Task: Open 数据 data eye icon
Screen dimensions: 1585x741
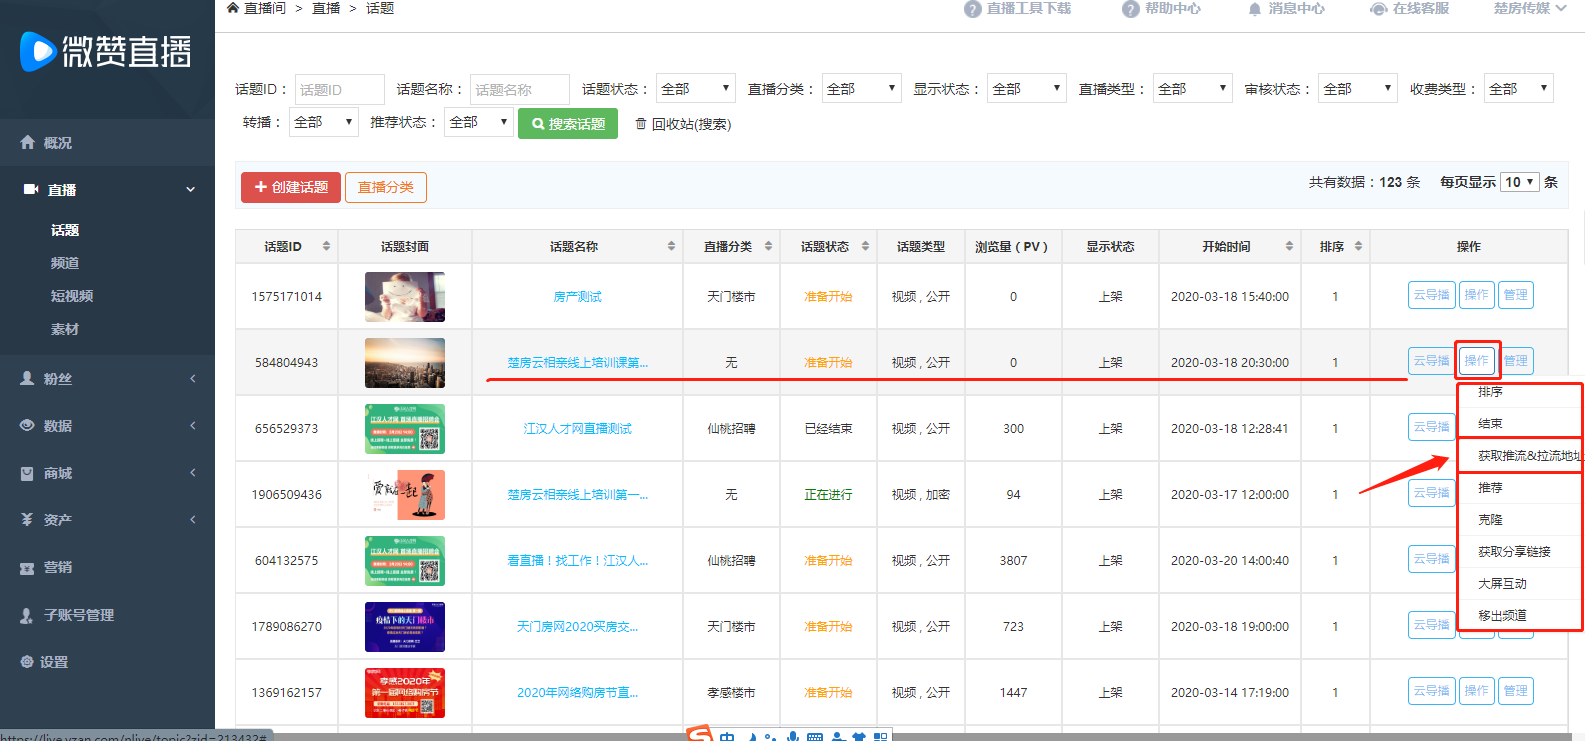Action: coord(28,426)
